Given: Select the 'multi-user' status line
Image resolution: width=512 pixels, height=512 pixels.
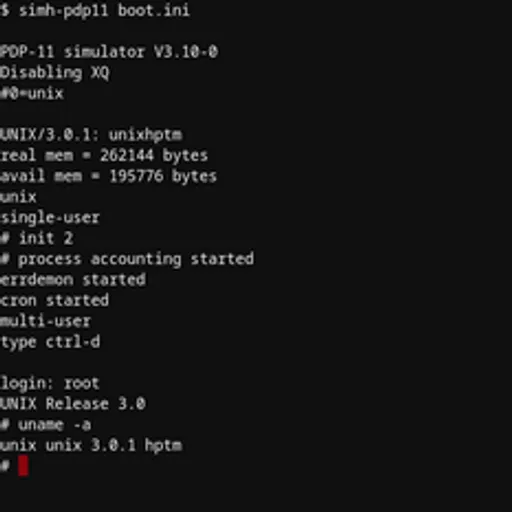Looking at the screenshot, I should click(x=45, y=321).
